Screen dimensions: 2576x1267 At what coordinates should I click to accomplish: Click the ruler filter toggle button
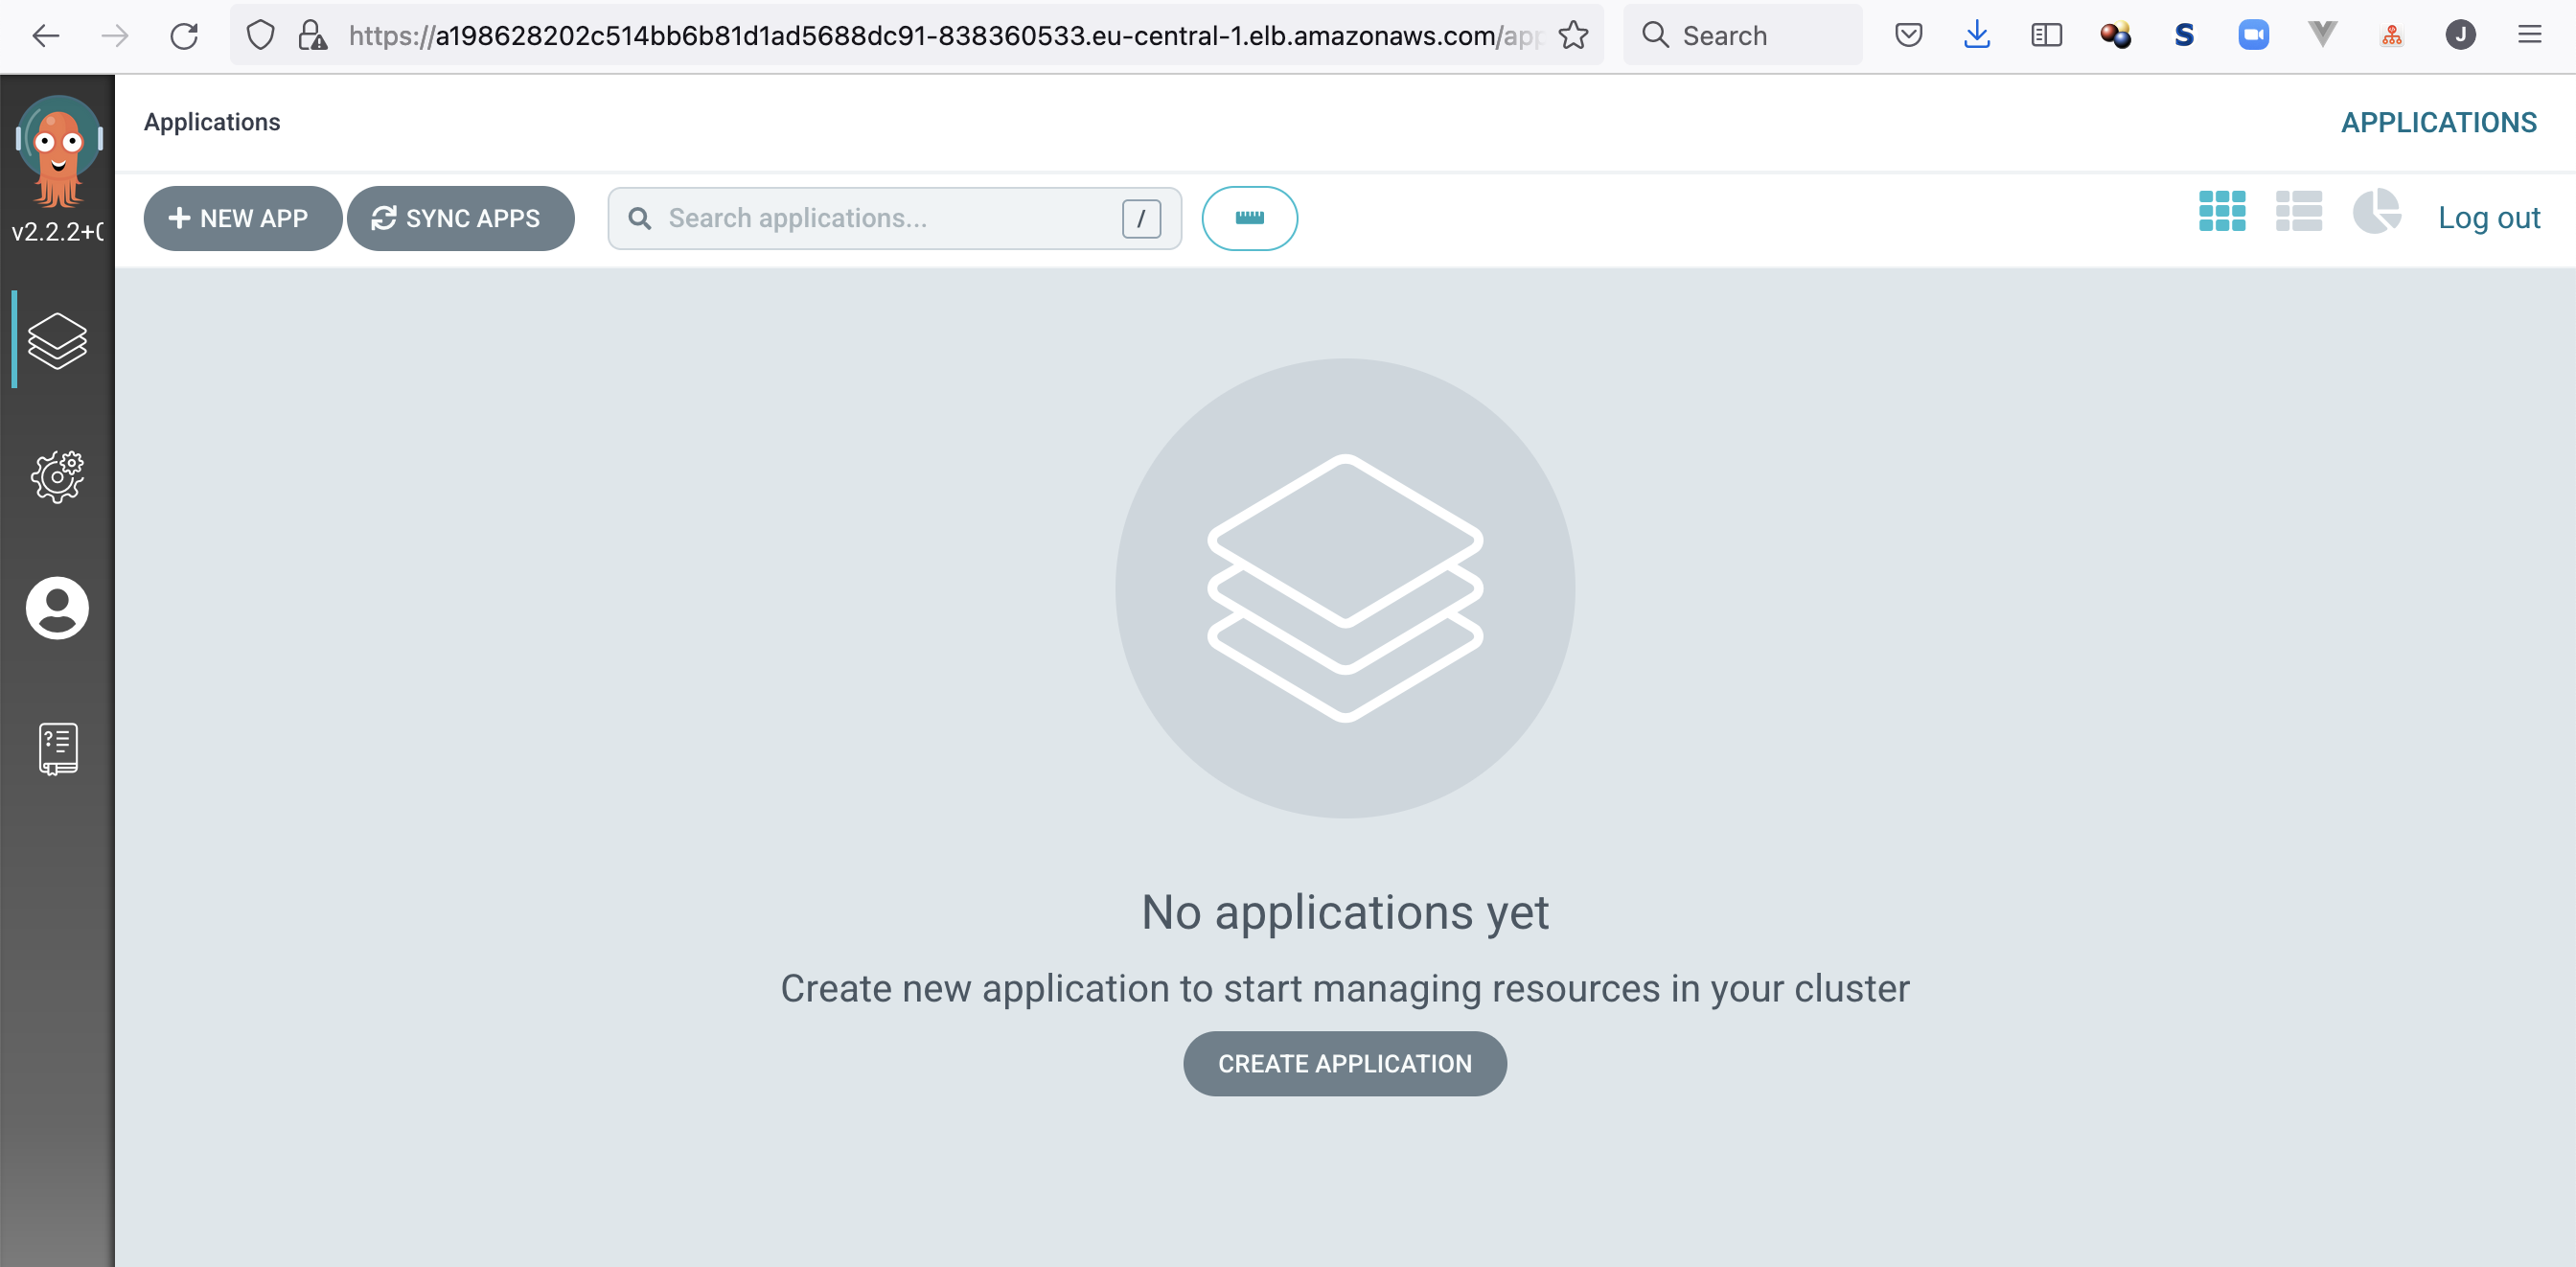coord(1249,218)
